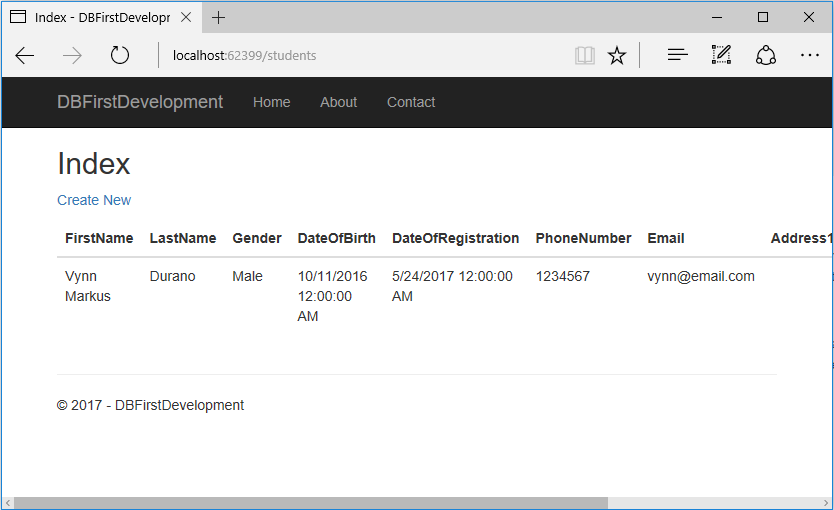Open the DBFirstDevelopment brand link

click(x=140, y=102)
